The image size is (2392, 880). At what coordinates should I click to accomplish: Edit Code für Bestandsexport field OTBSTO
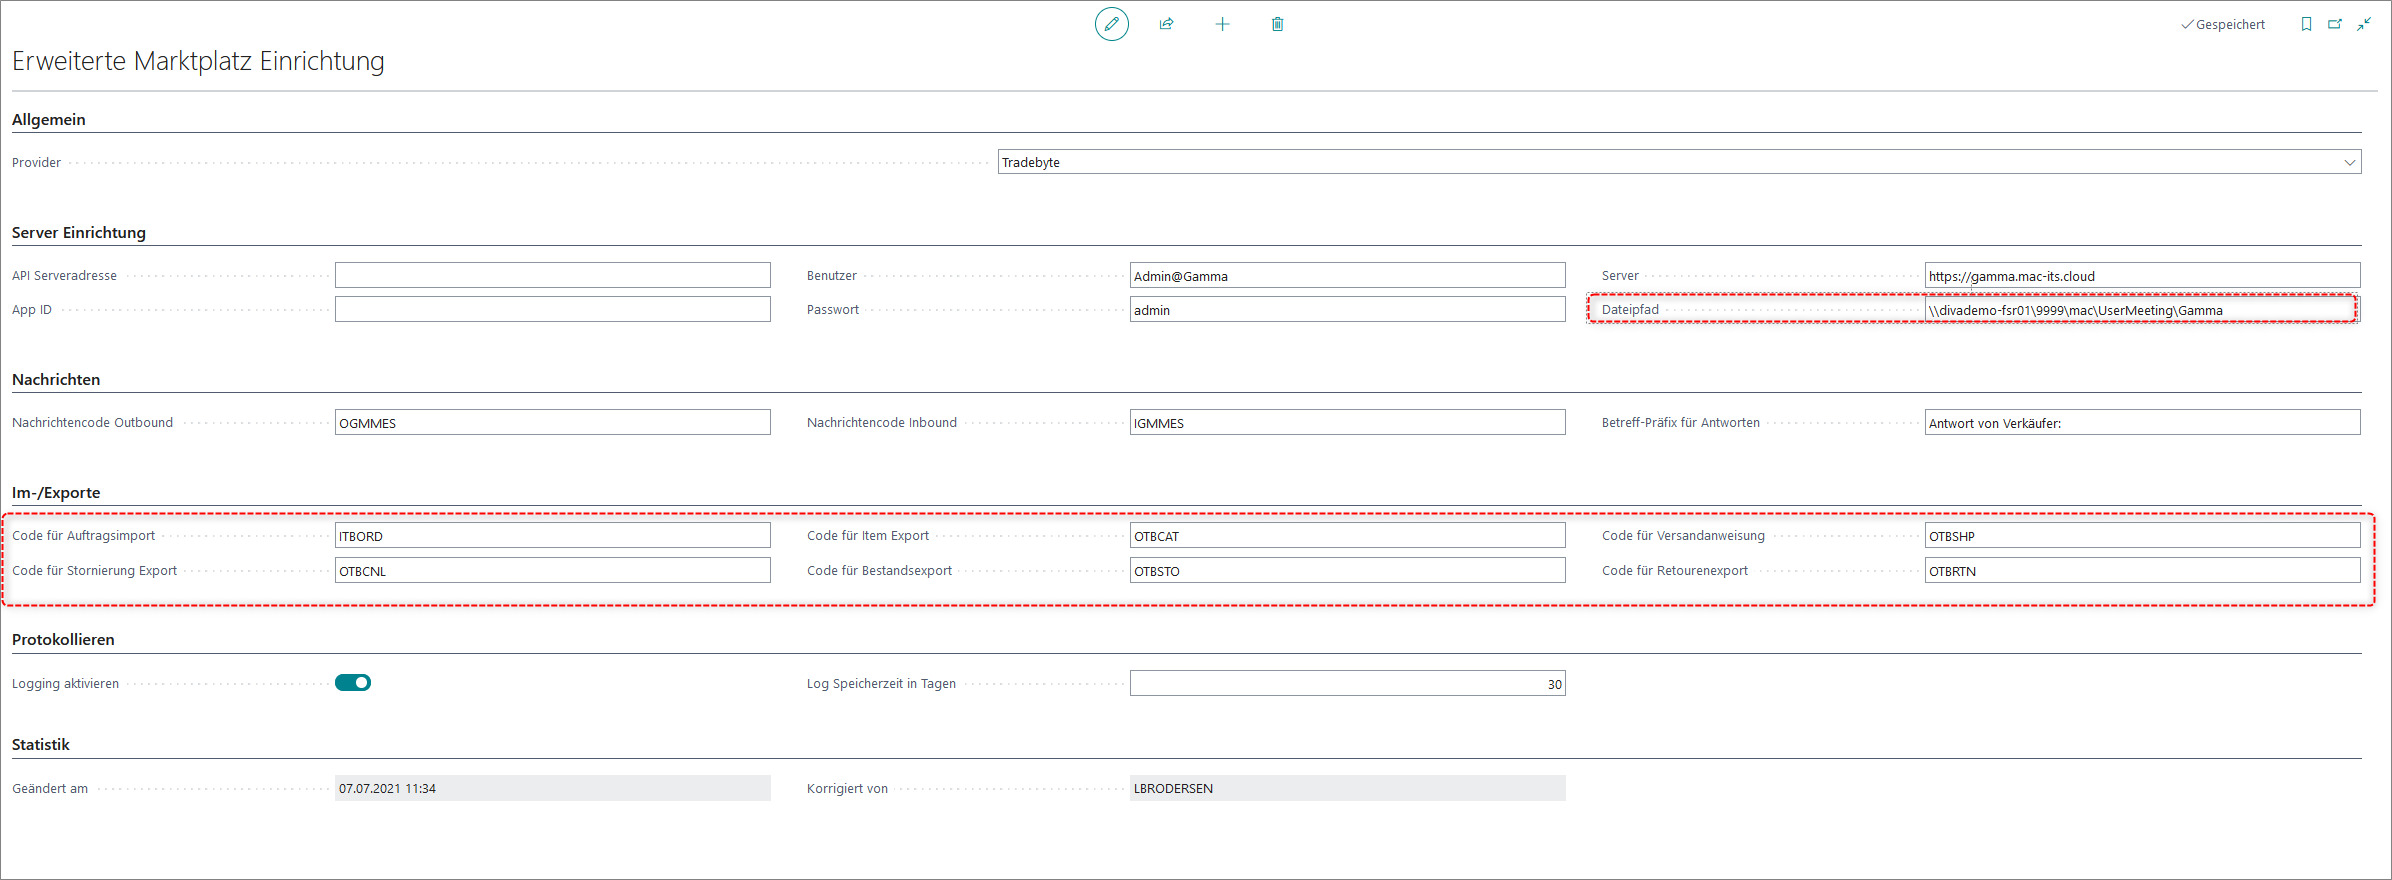(x=1347, y=570)
